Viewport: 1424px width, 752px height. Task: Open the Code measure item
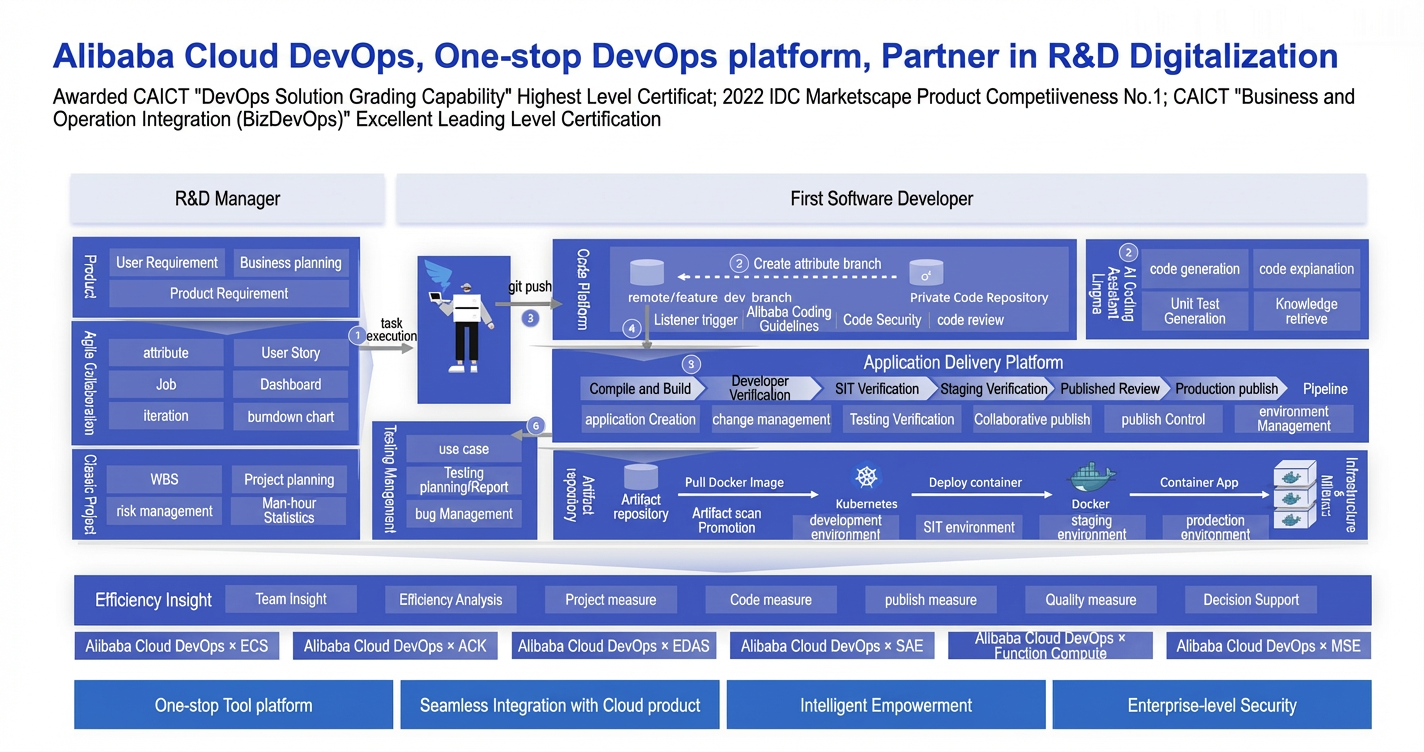[771, 600]
